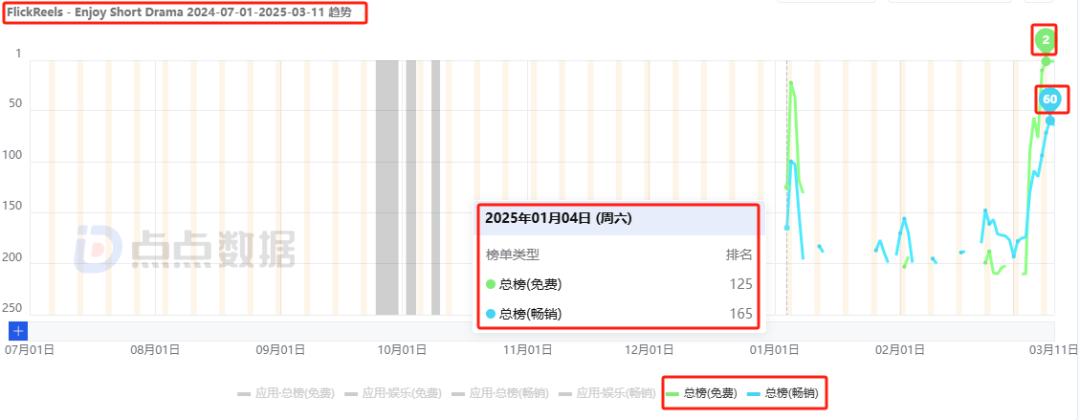Image resolution: width=1080 pixels, height=420 pixels.
Task: Click the 榜单类型 column label in tooltip
Action: 513,255
